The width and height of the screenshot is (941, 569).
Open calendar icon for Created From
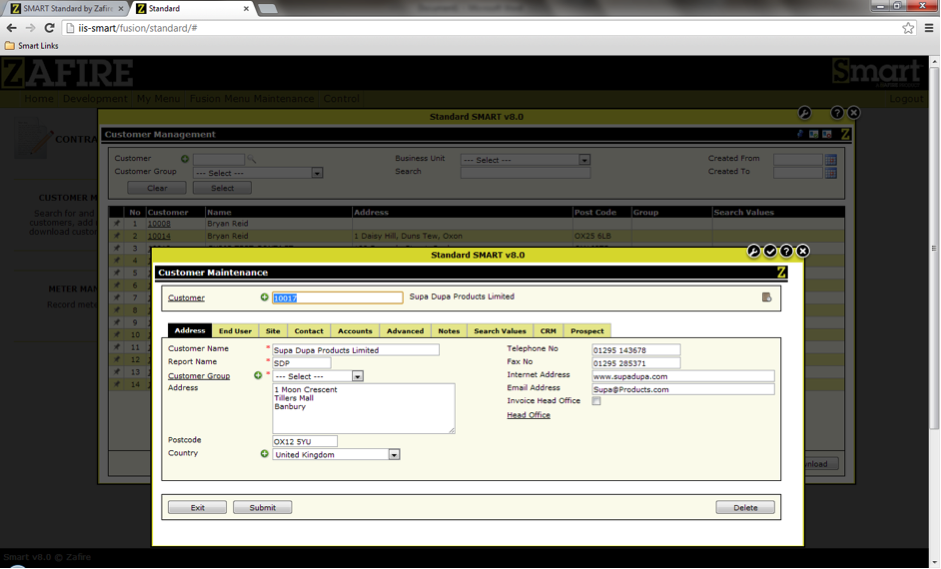pos(831,160)
